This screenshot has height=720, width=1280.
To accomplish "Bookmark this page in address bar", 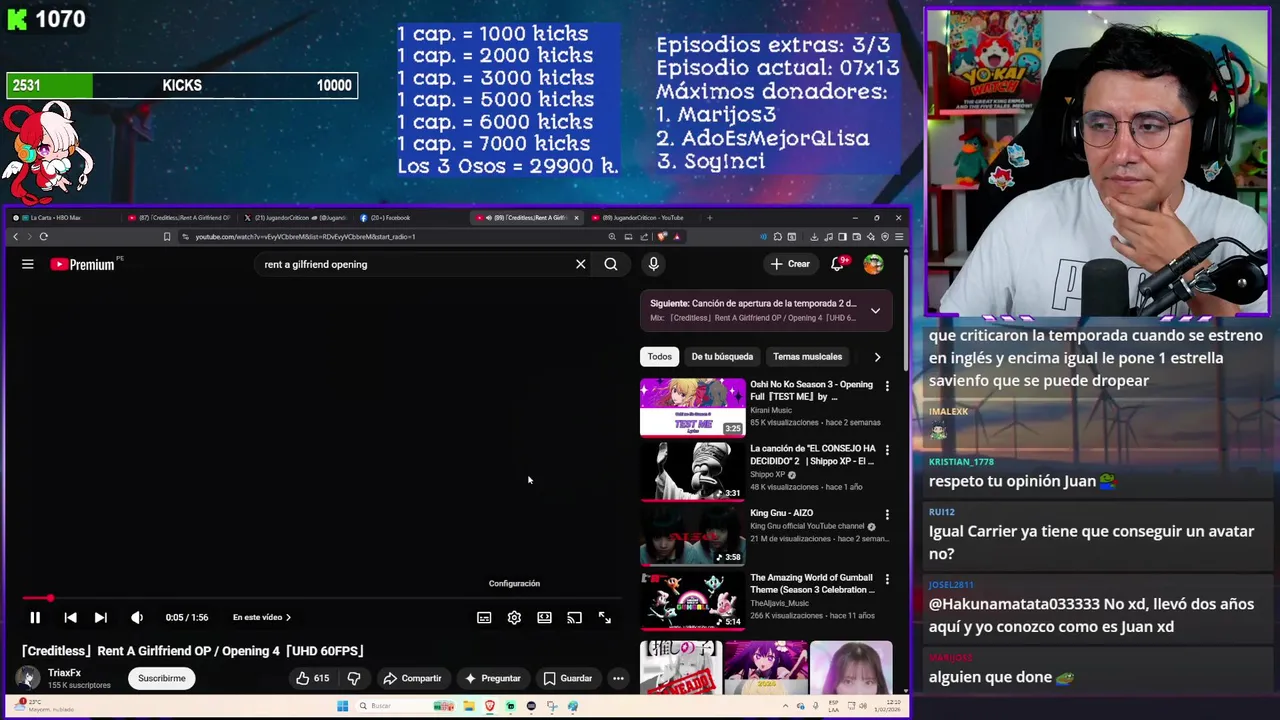I will point(167,237).
